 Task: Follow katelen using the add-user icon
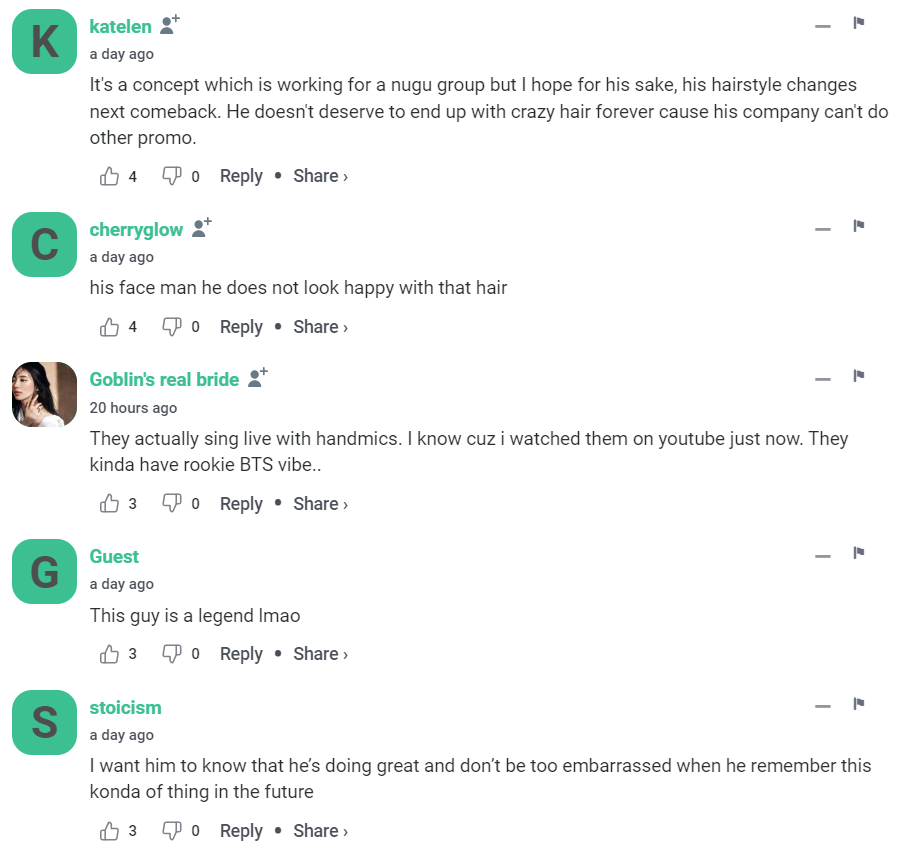pyautogui.click(x=170, y=26)
